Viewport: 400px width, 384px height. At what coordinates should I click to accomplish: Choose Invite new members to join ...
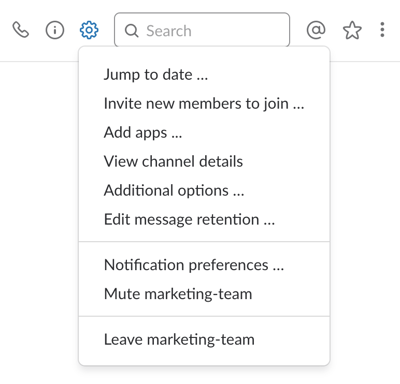click(x=204, y=104)
